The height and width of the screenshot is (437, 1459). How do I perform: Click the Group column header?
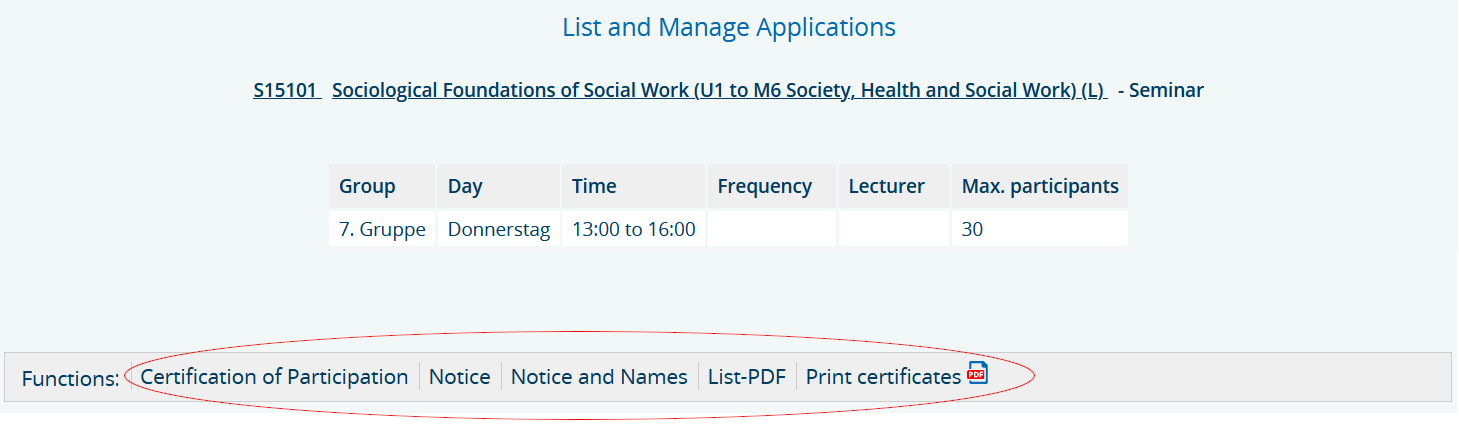[x=382, y=186]
